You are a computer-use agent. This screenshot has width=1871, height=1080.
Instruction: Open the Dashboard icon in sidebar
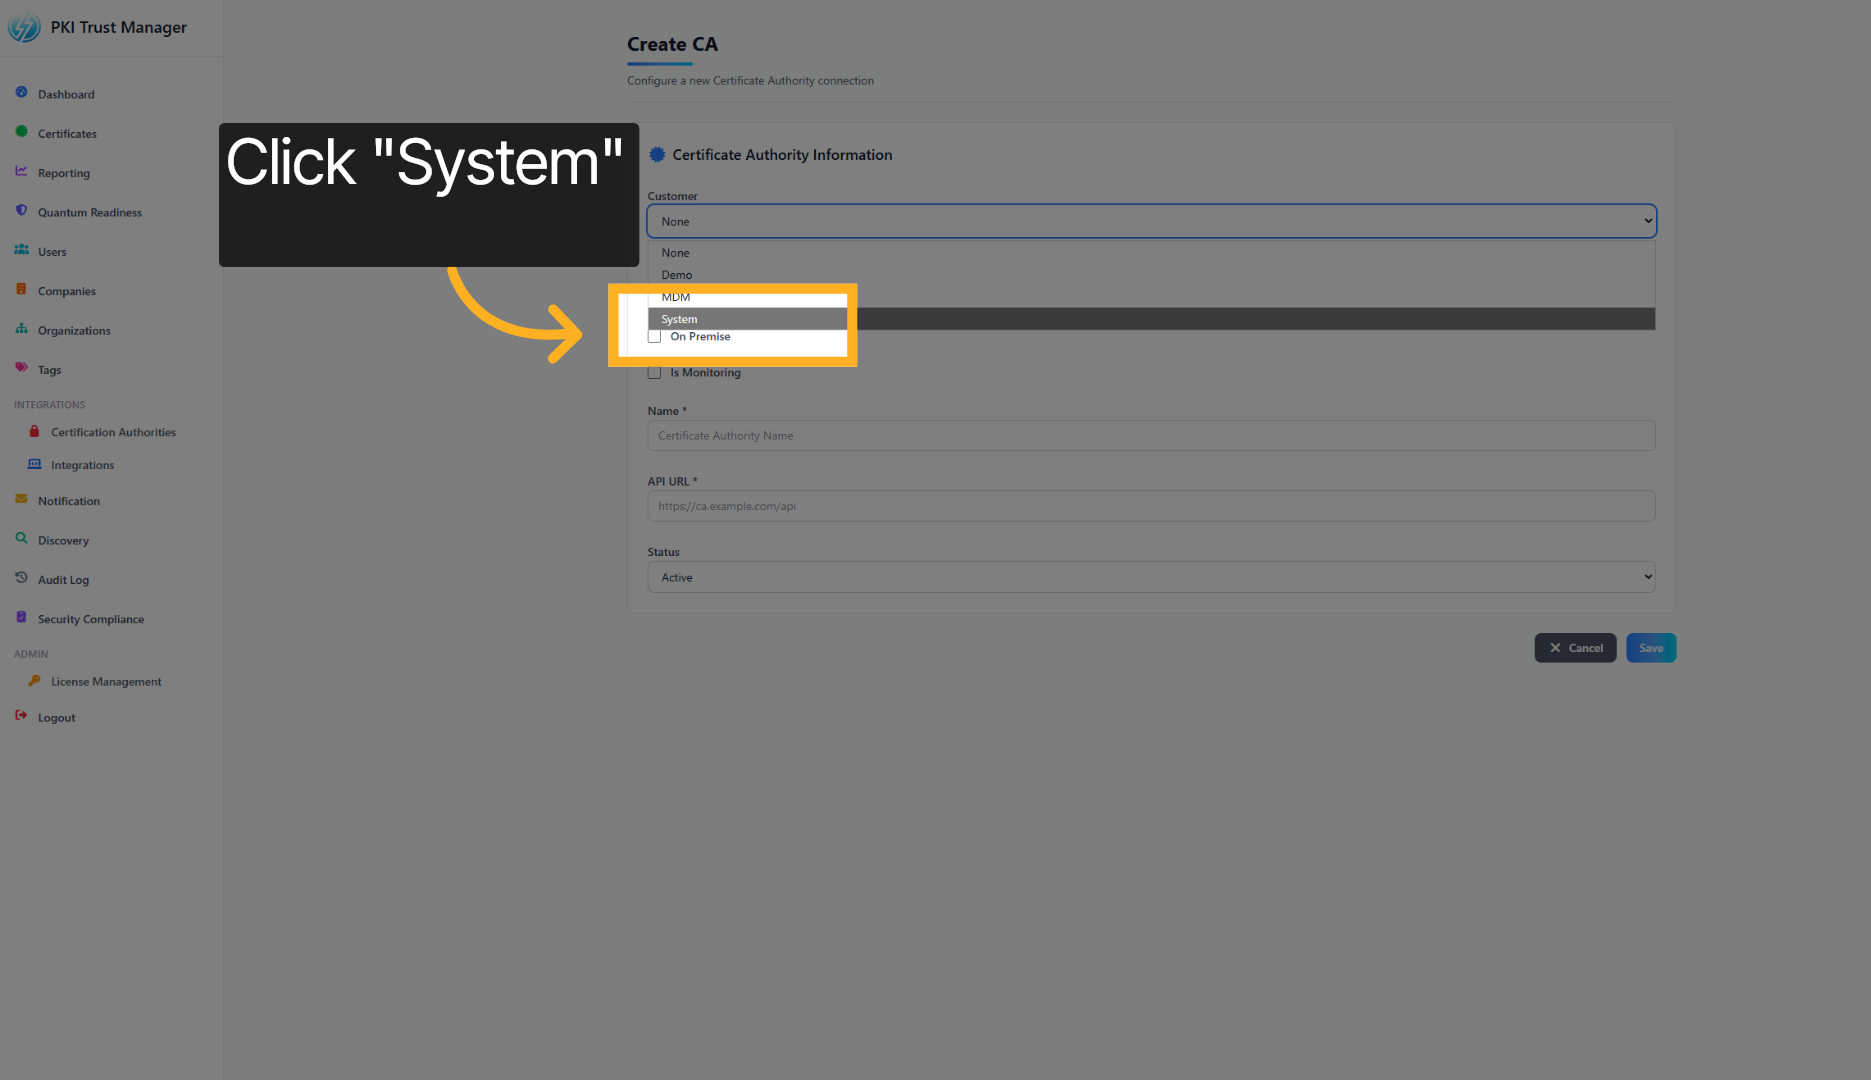tap(21, 92)
